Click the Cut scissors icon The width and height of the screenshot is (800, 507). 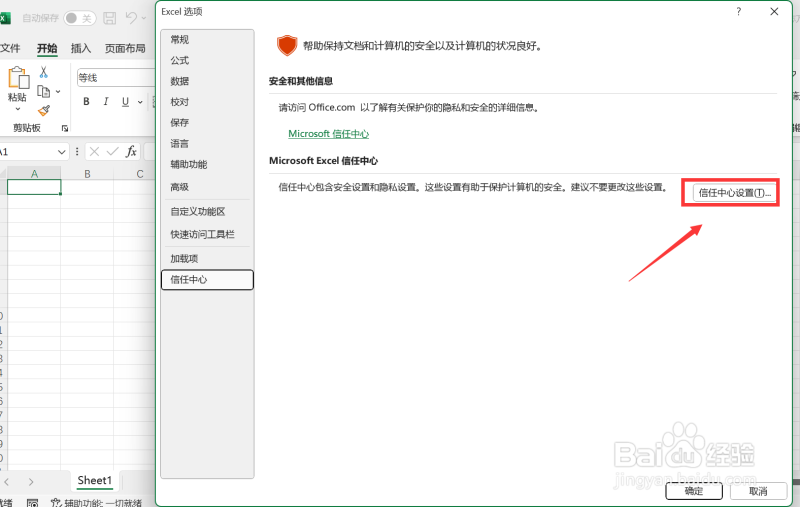pyautogui.click(x=44, y=72)
